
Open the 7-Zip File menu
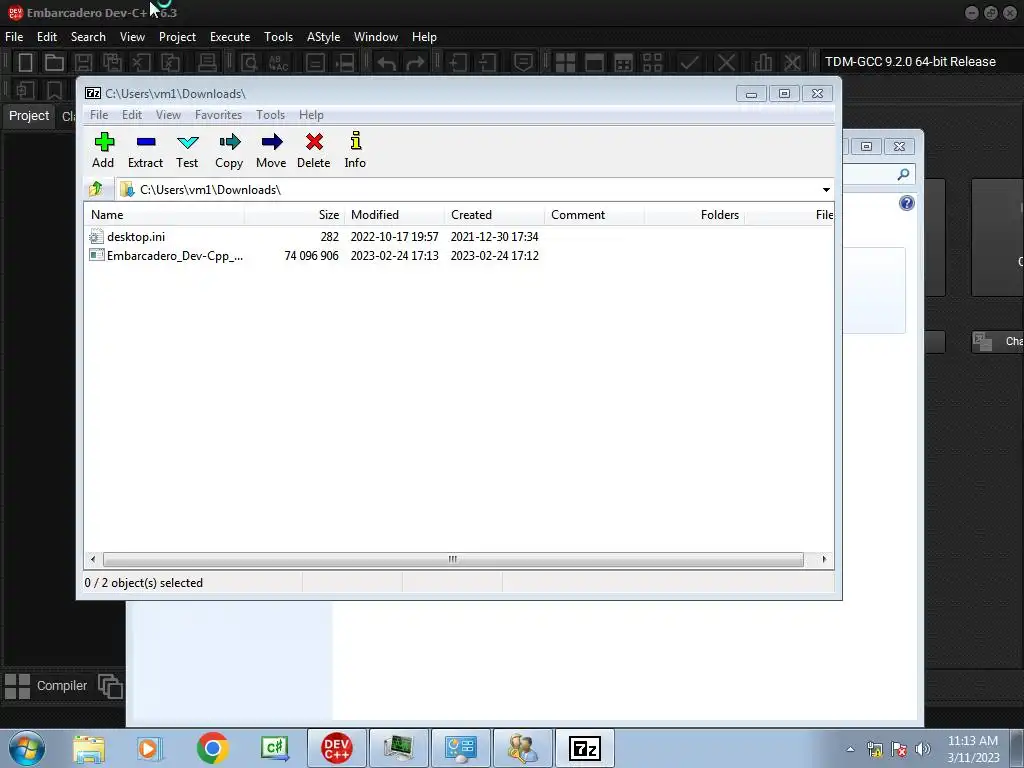point(99,115)
